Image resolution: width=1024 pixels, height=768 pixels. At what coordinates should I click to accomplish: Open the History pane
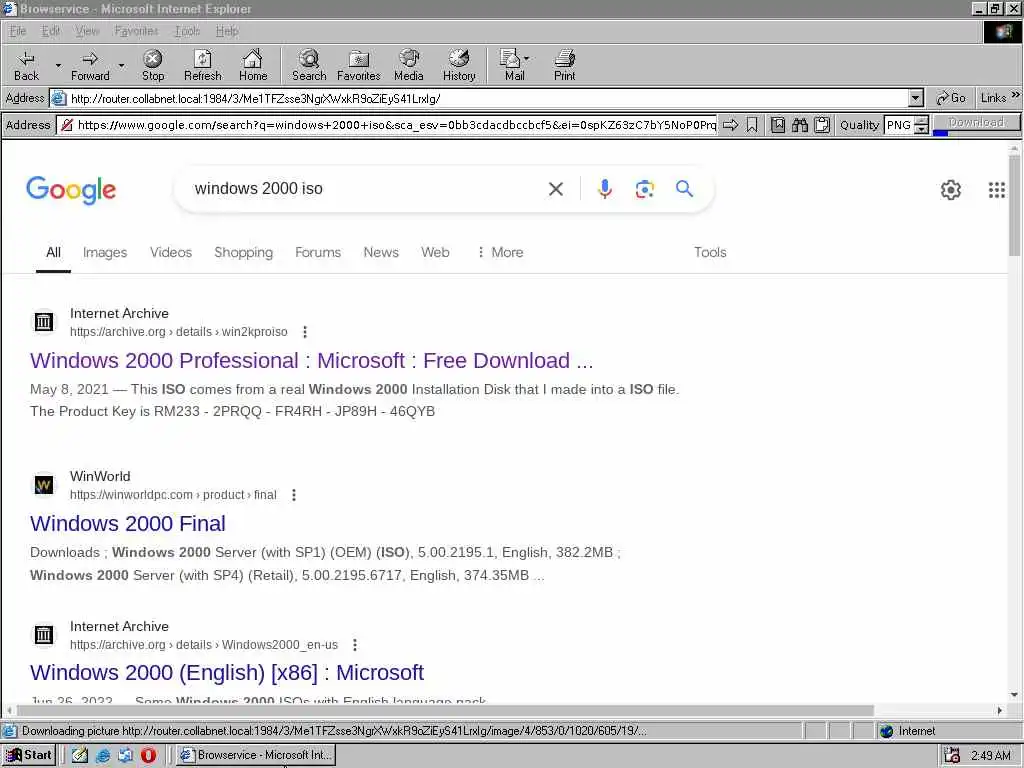459,65
